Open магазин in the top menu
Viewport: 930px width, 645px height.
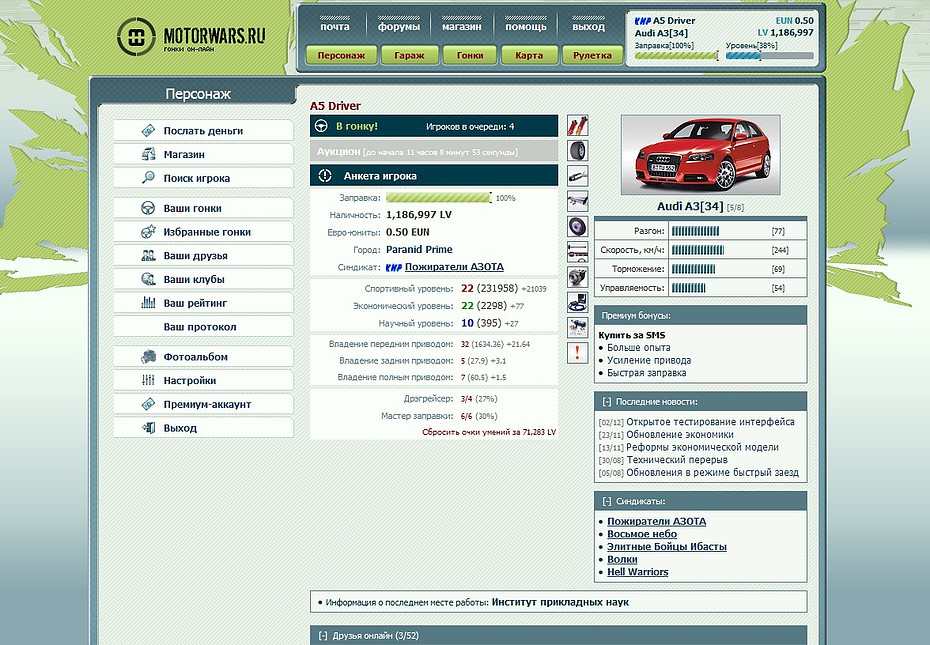(461, 26)
